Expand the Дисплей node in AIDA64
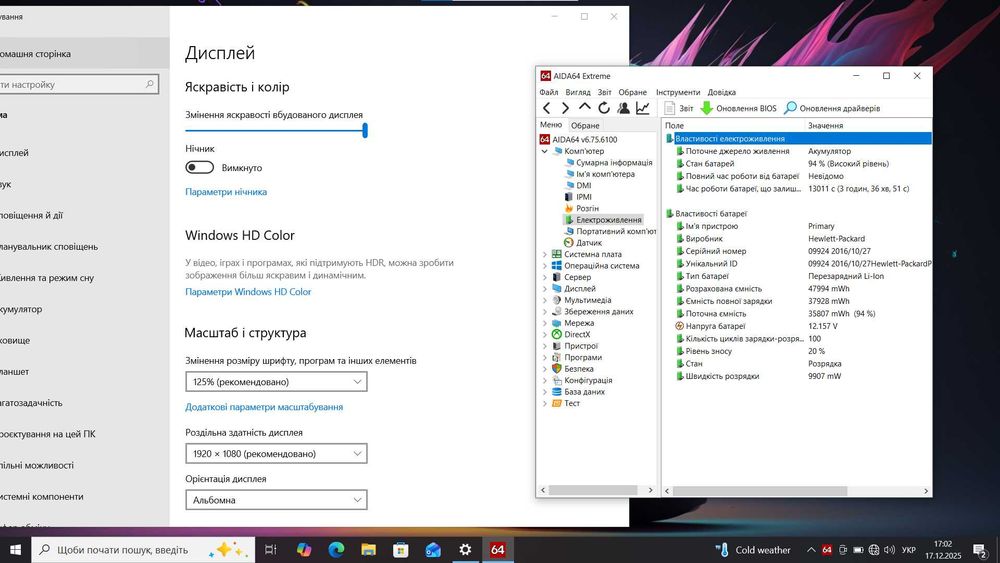The width and height of the screenshot is (1000, 563). tap(545, 289)
